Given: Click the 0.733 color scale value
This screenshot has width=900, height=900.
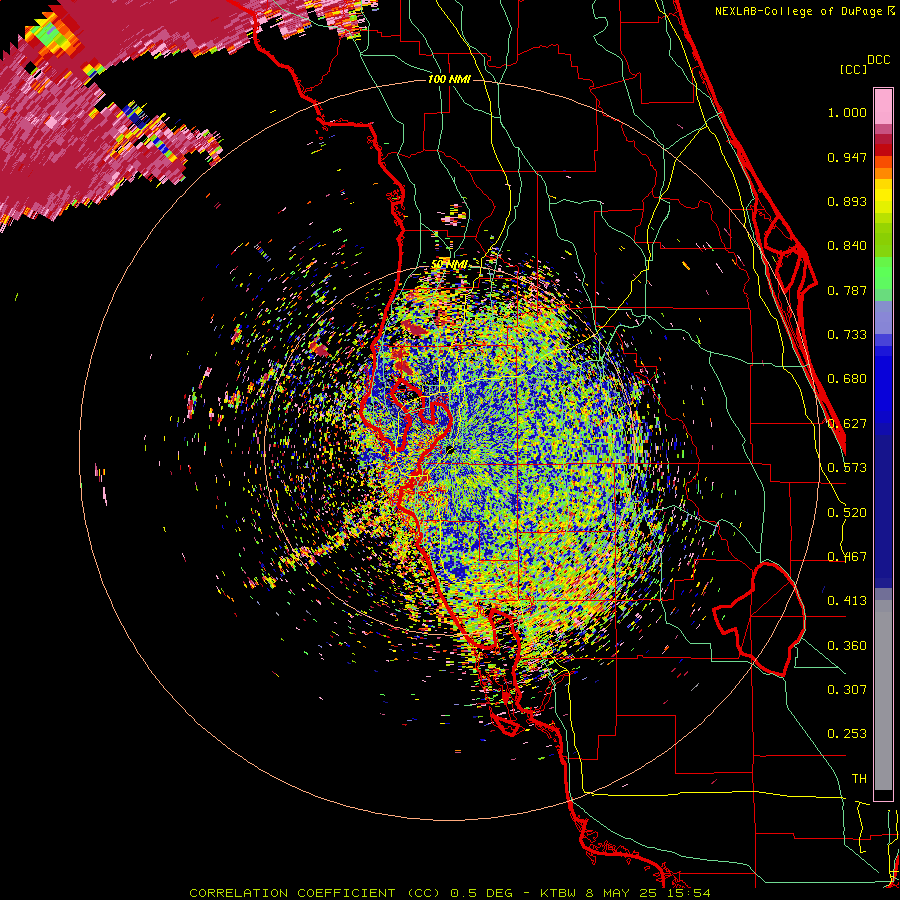Looking at the screenshot, I should (847, 335).
